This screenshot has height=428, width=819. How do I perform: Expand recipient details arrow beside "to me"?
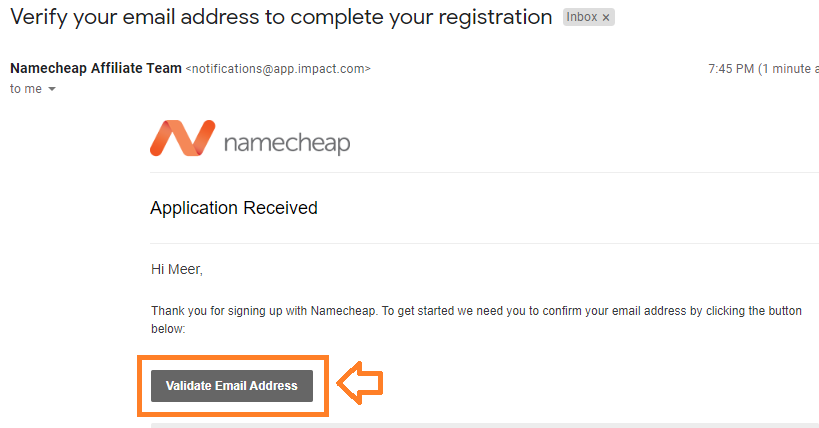(52, 89)
